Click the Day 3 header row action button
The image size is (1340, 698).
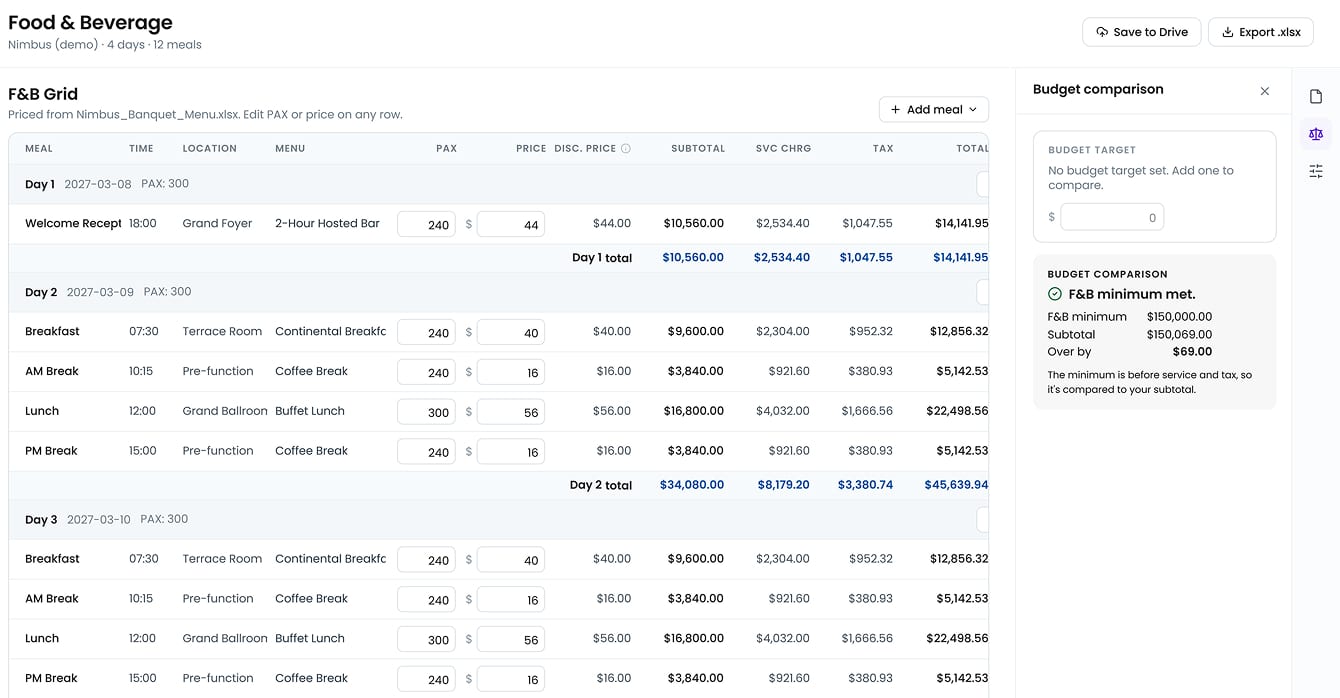(982, 520)
